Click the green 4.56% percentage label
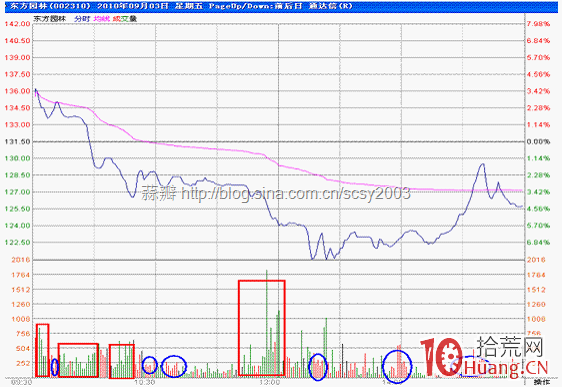 click(x=538, y=209)
